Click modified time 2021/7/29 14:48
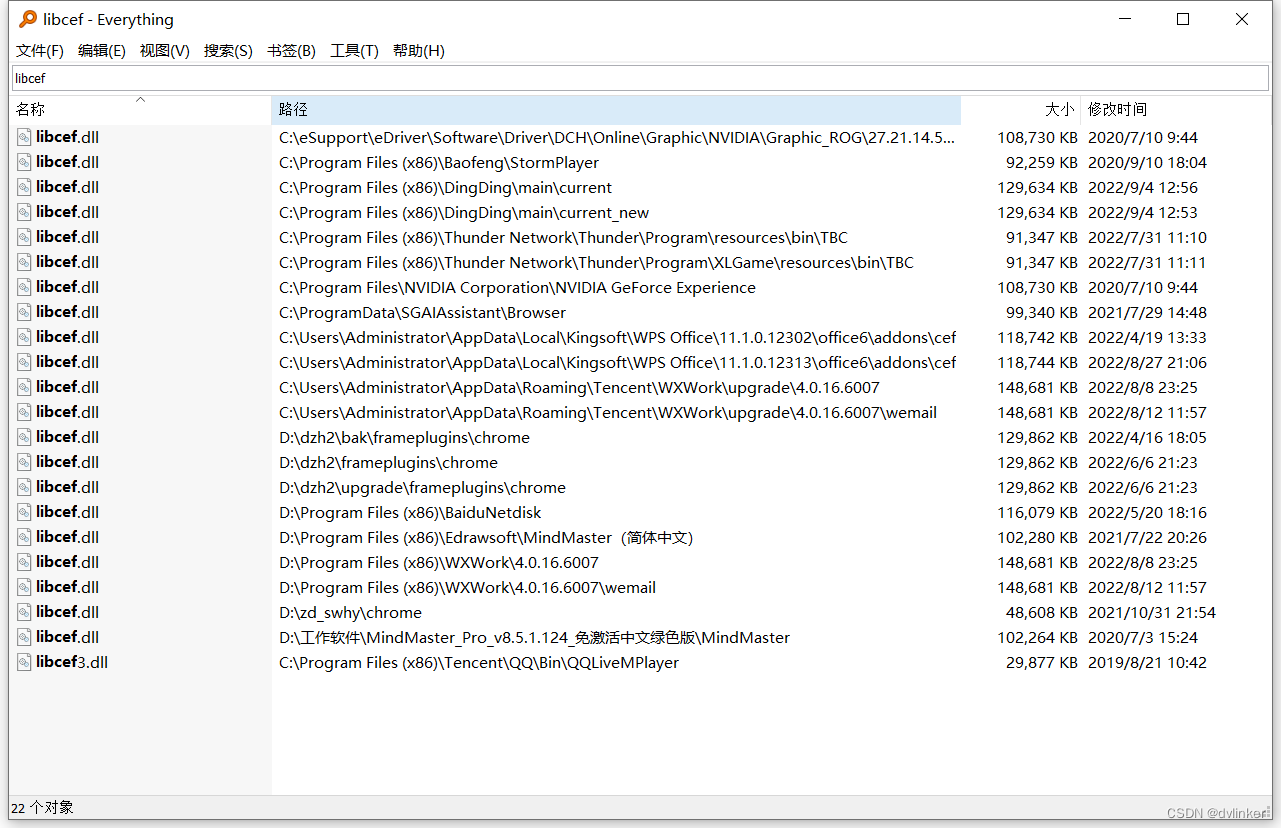This screenshot has width=1281, height=828. 1147,312
